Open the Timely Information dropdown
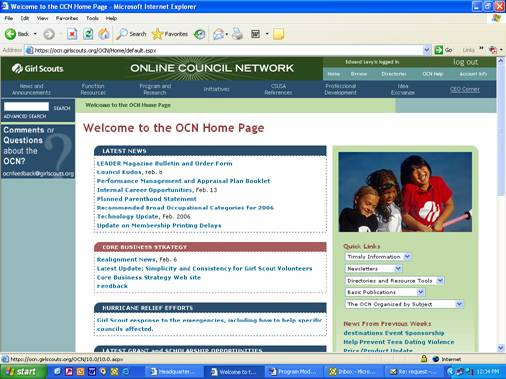The height and width of the screenshot is (379, 506). 378,257
